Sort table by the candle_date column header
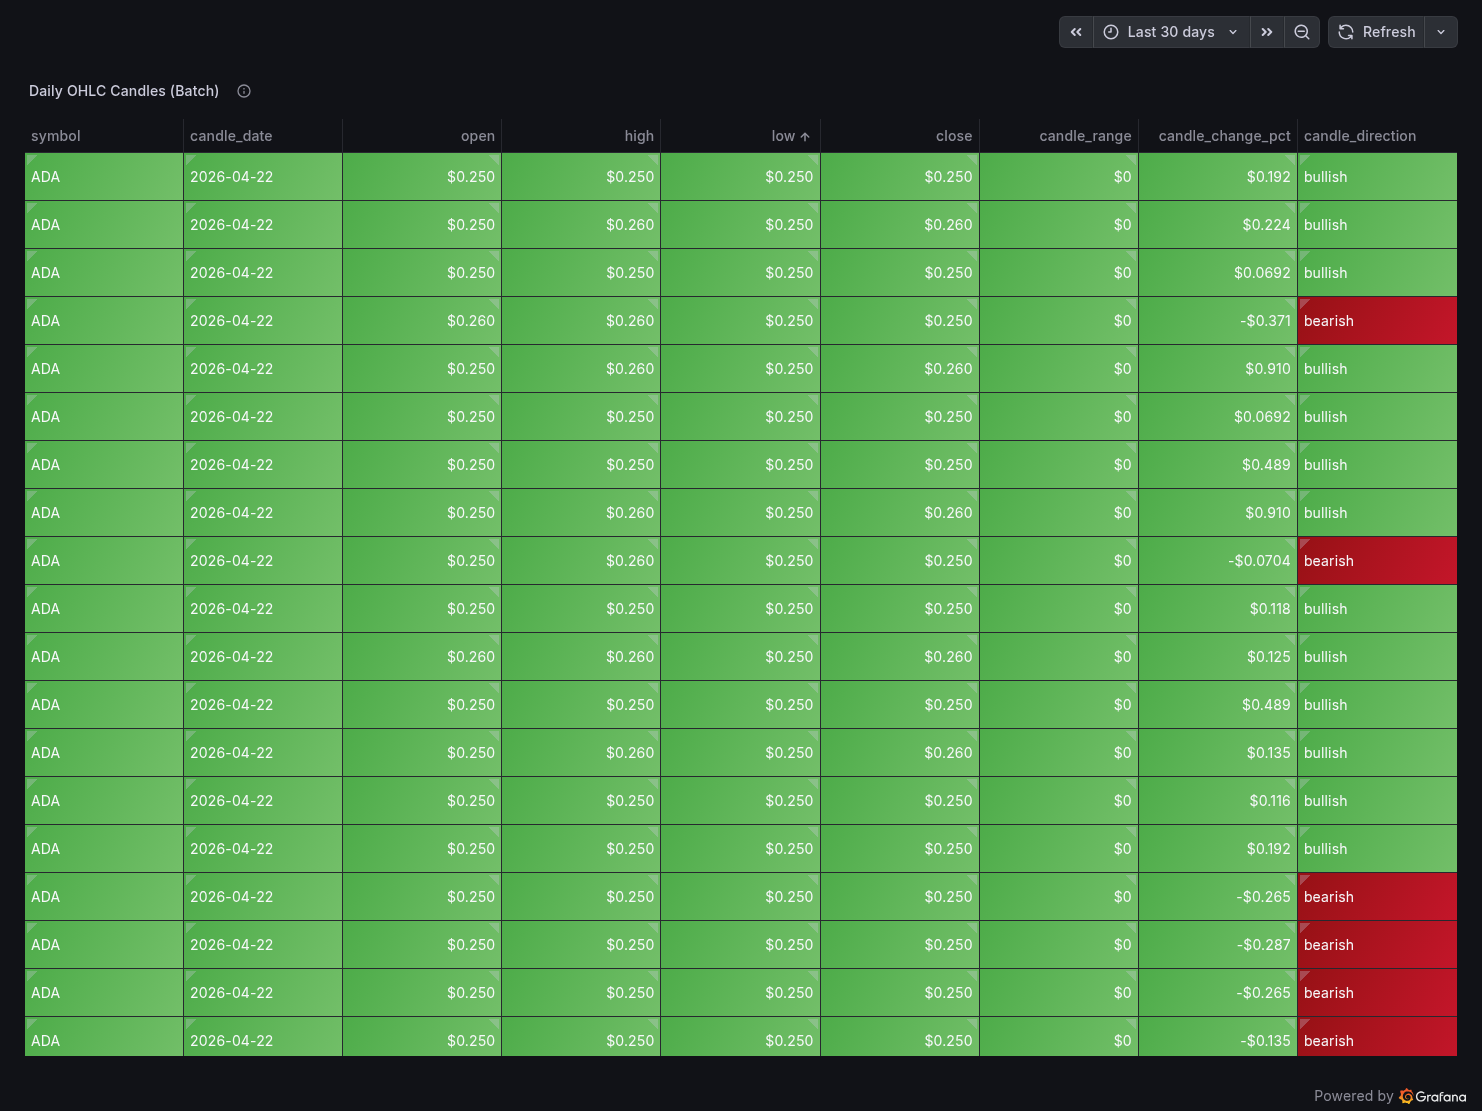 231,136
